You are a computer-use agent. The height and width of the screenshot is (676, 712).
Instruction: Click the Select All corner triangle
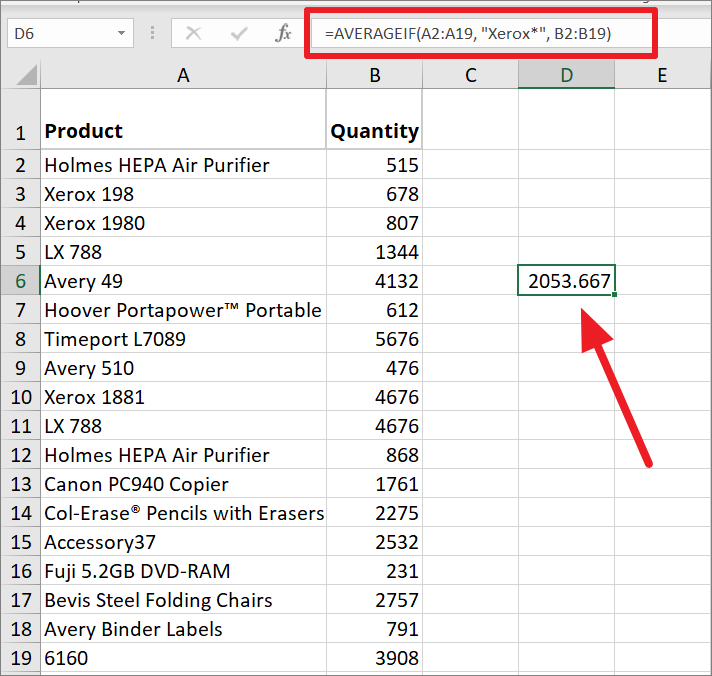26,75
